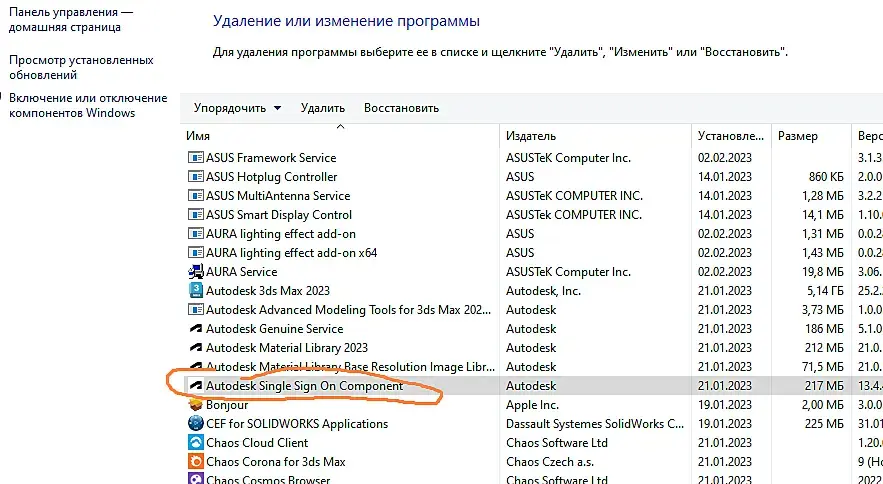This screenshot has width=883, height=484.
Task: Click the Autodesk Genuine Service icon
Action: (x=196, y=329)
